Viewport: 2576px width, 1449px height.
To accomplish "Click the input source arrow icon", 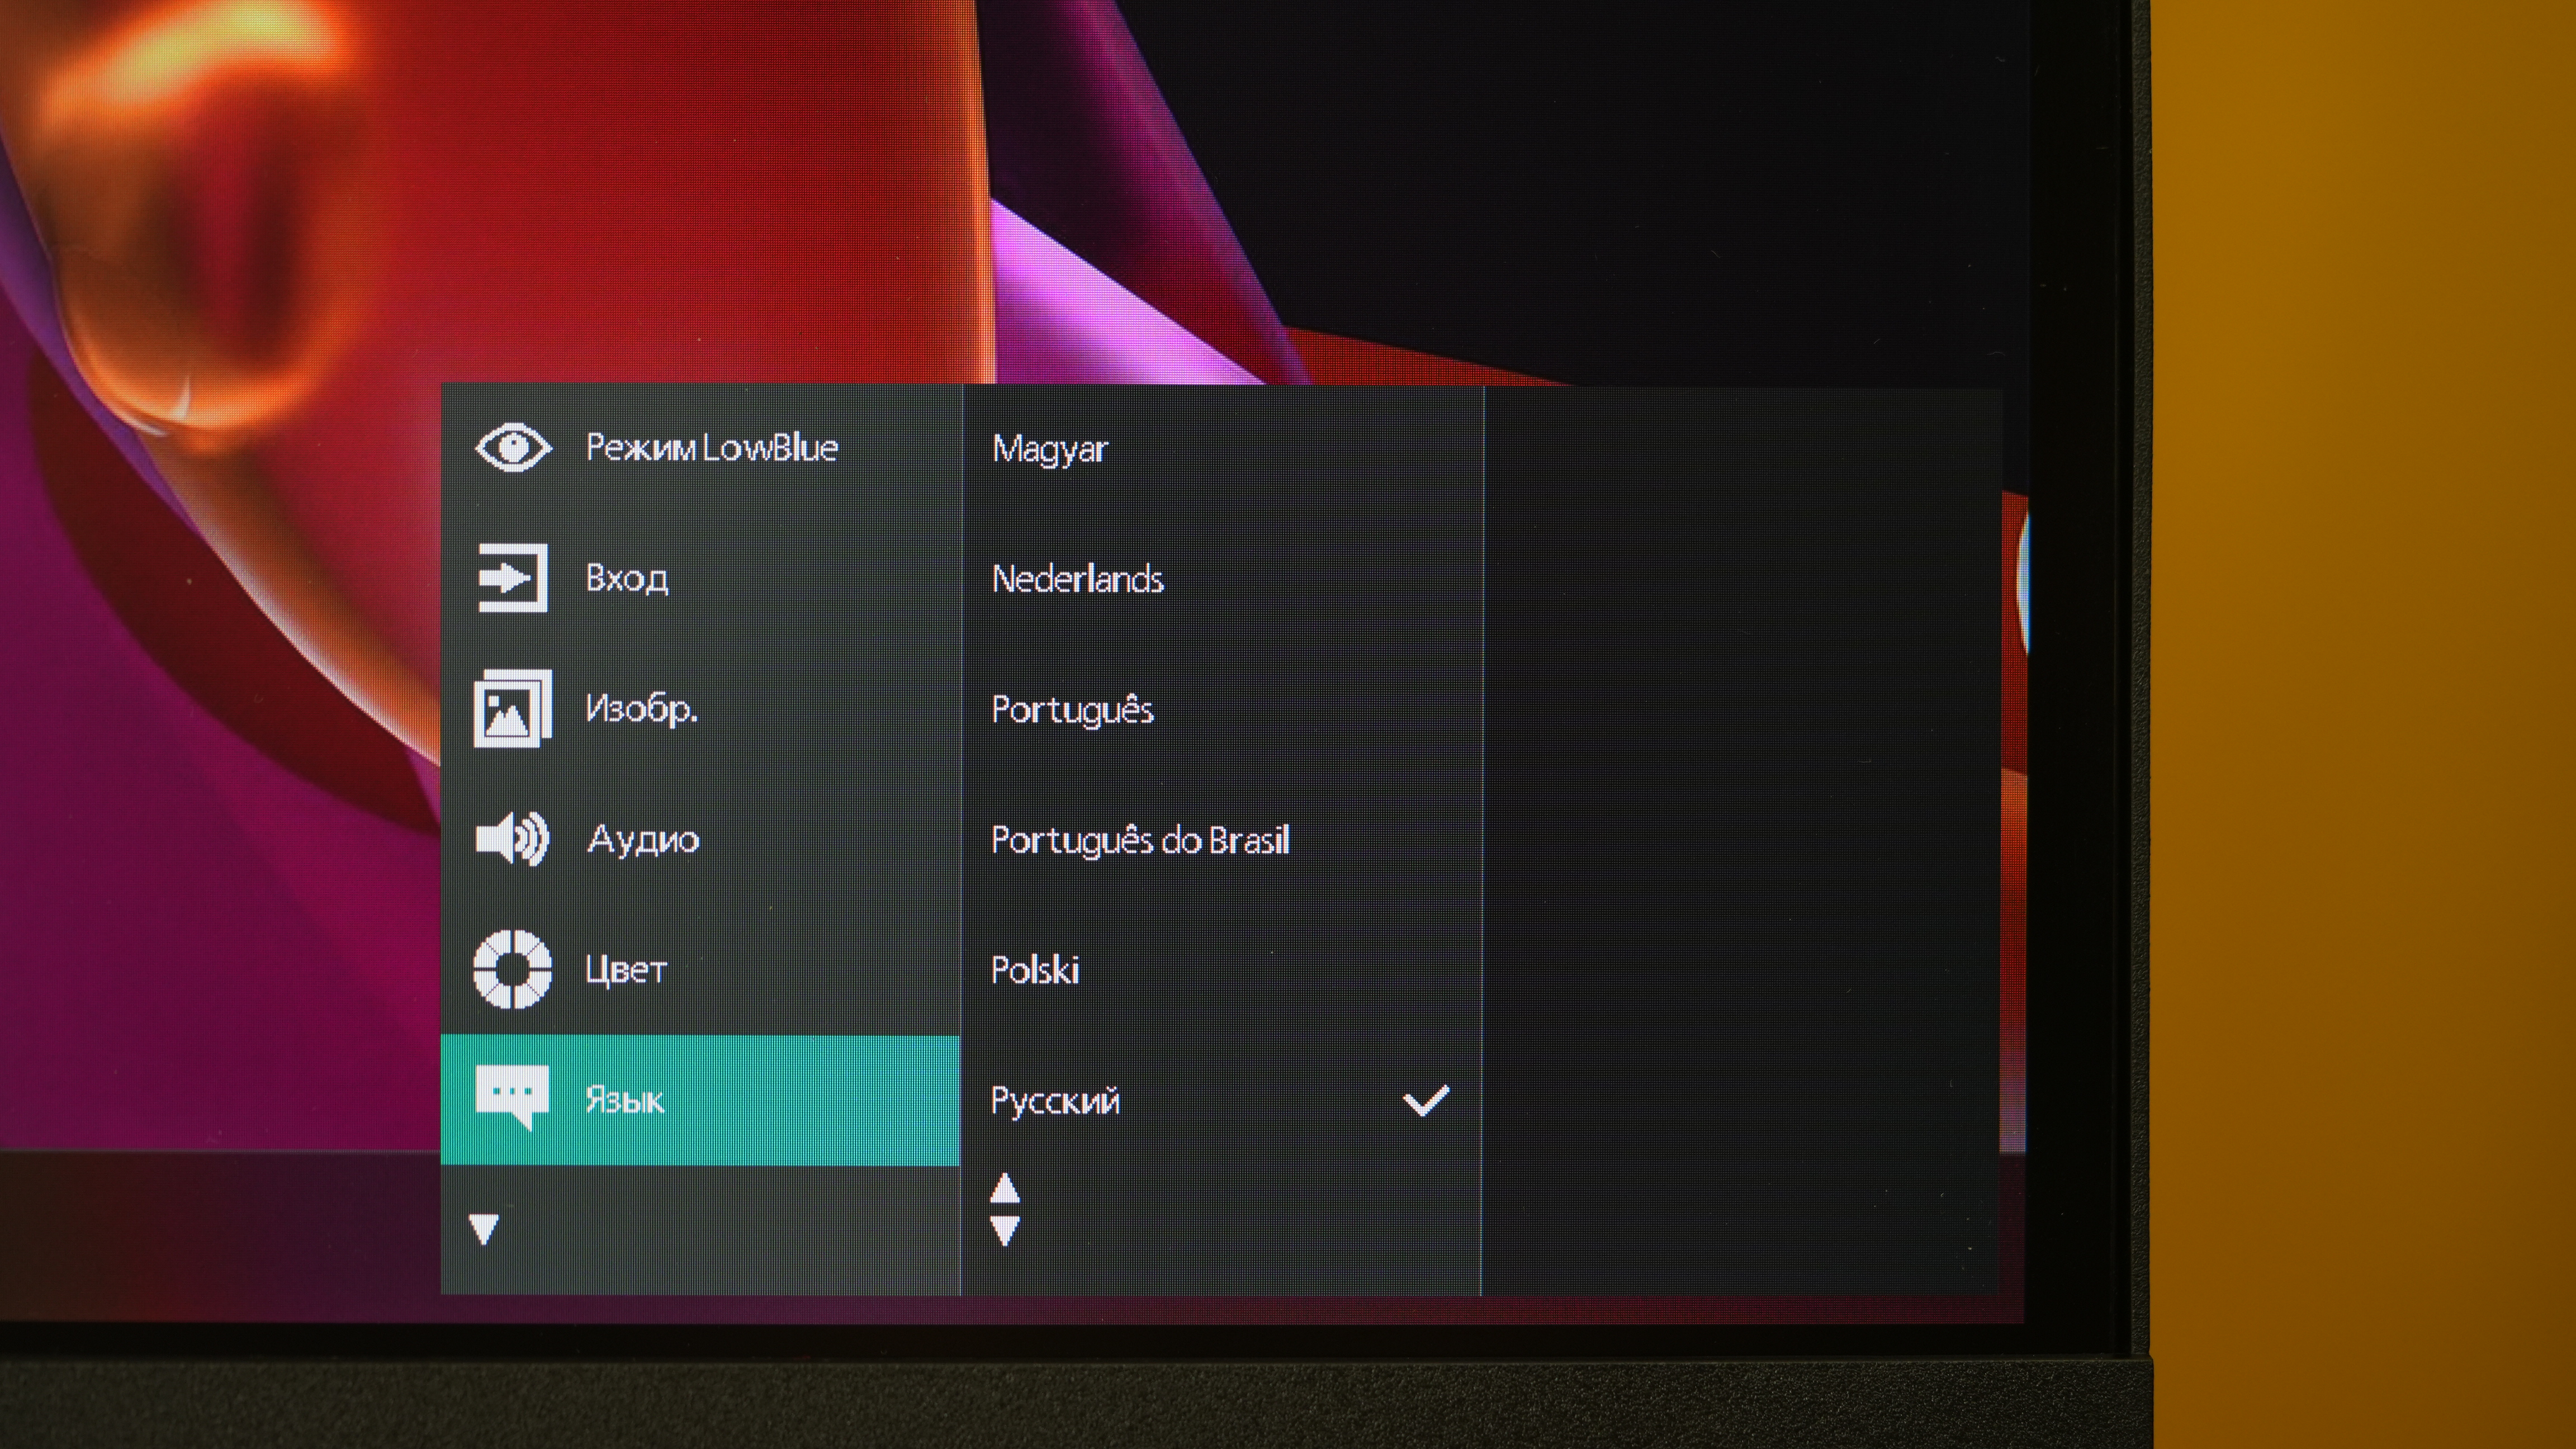I will pyautogui.click(x=512, y=577).
